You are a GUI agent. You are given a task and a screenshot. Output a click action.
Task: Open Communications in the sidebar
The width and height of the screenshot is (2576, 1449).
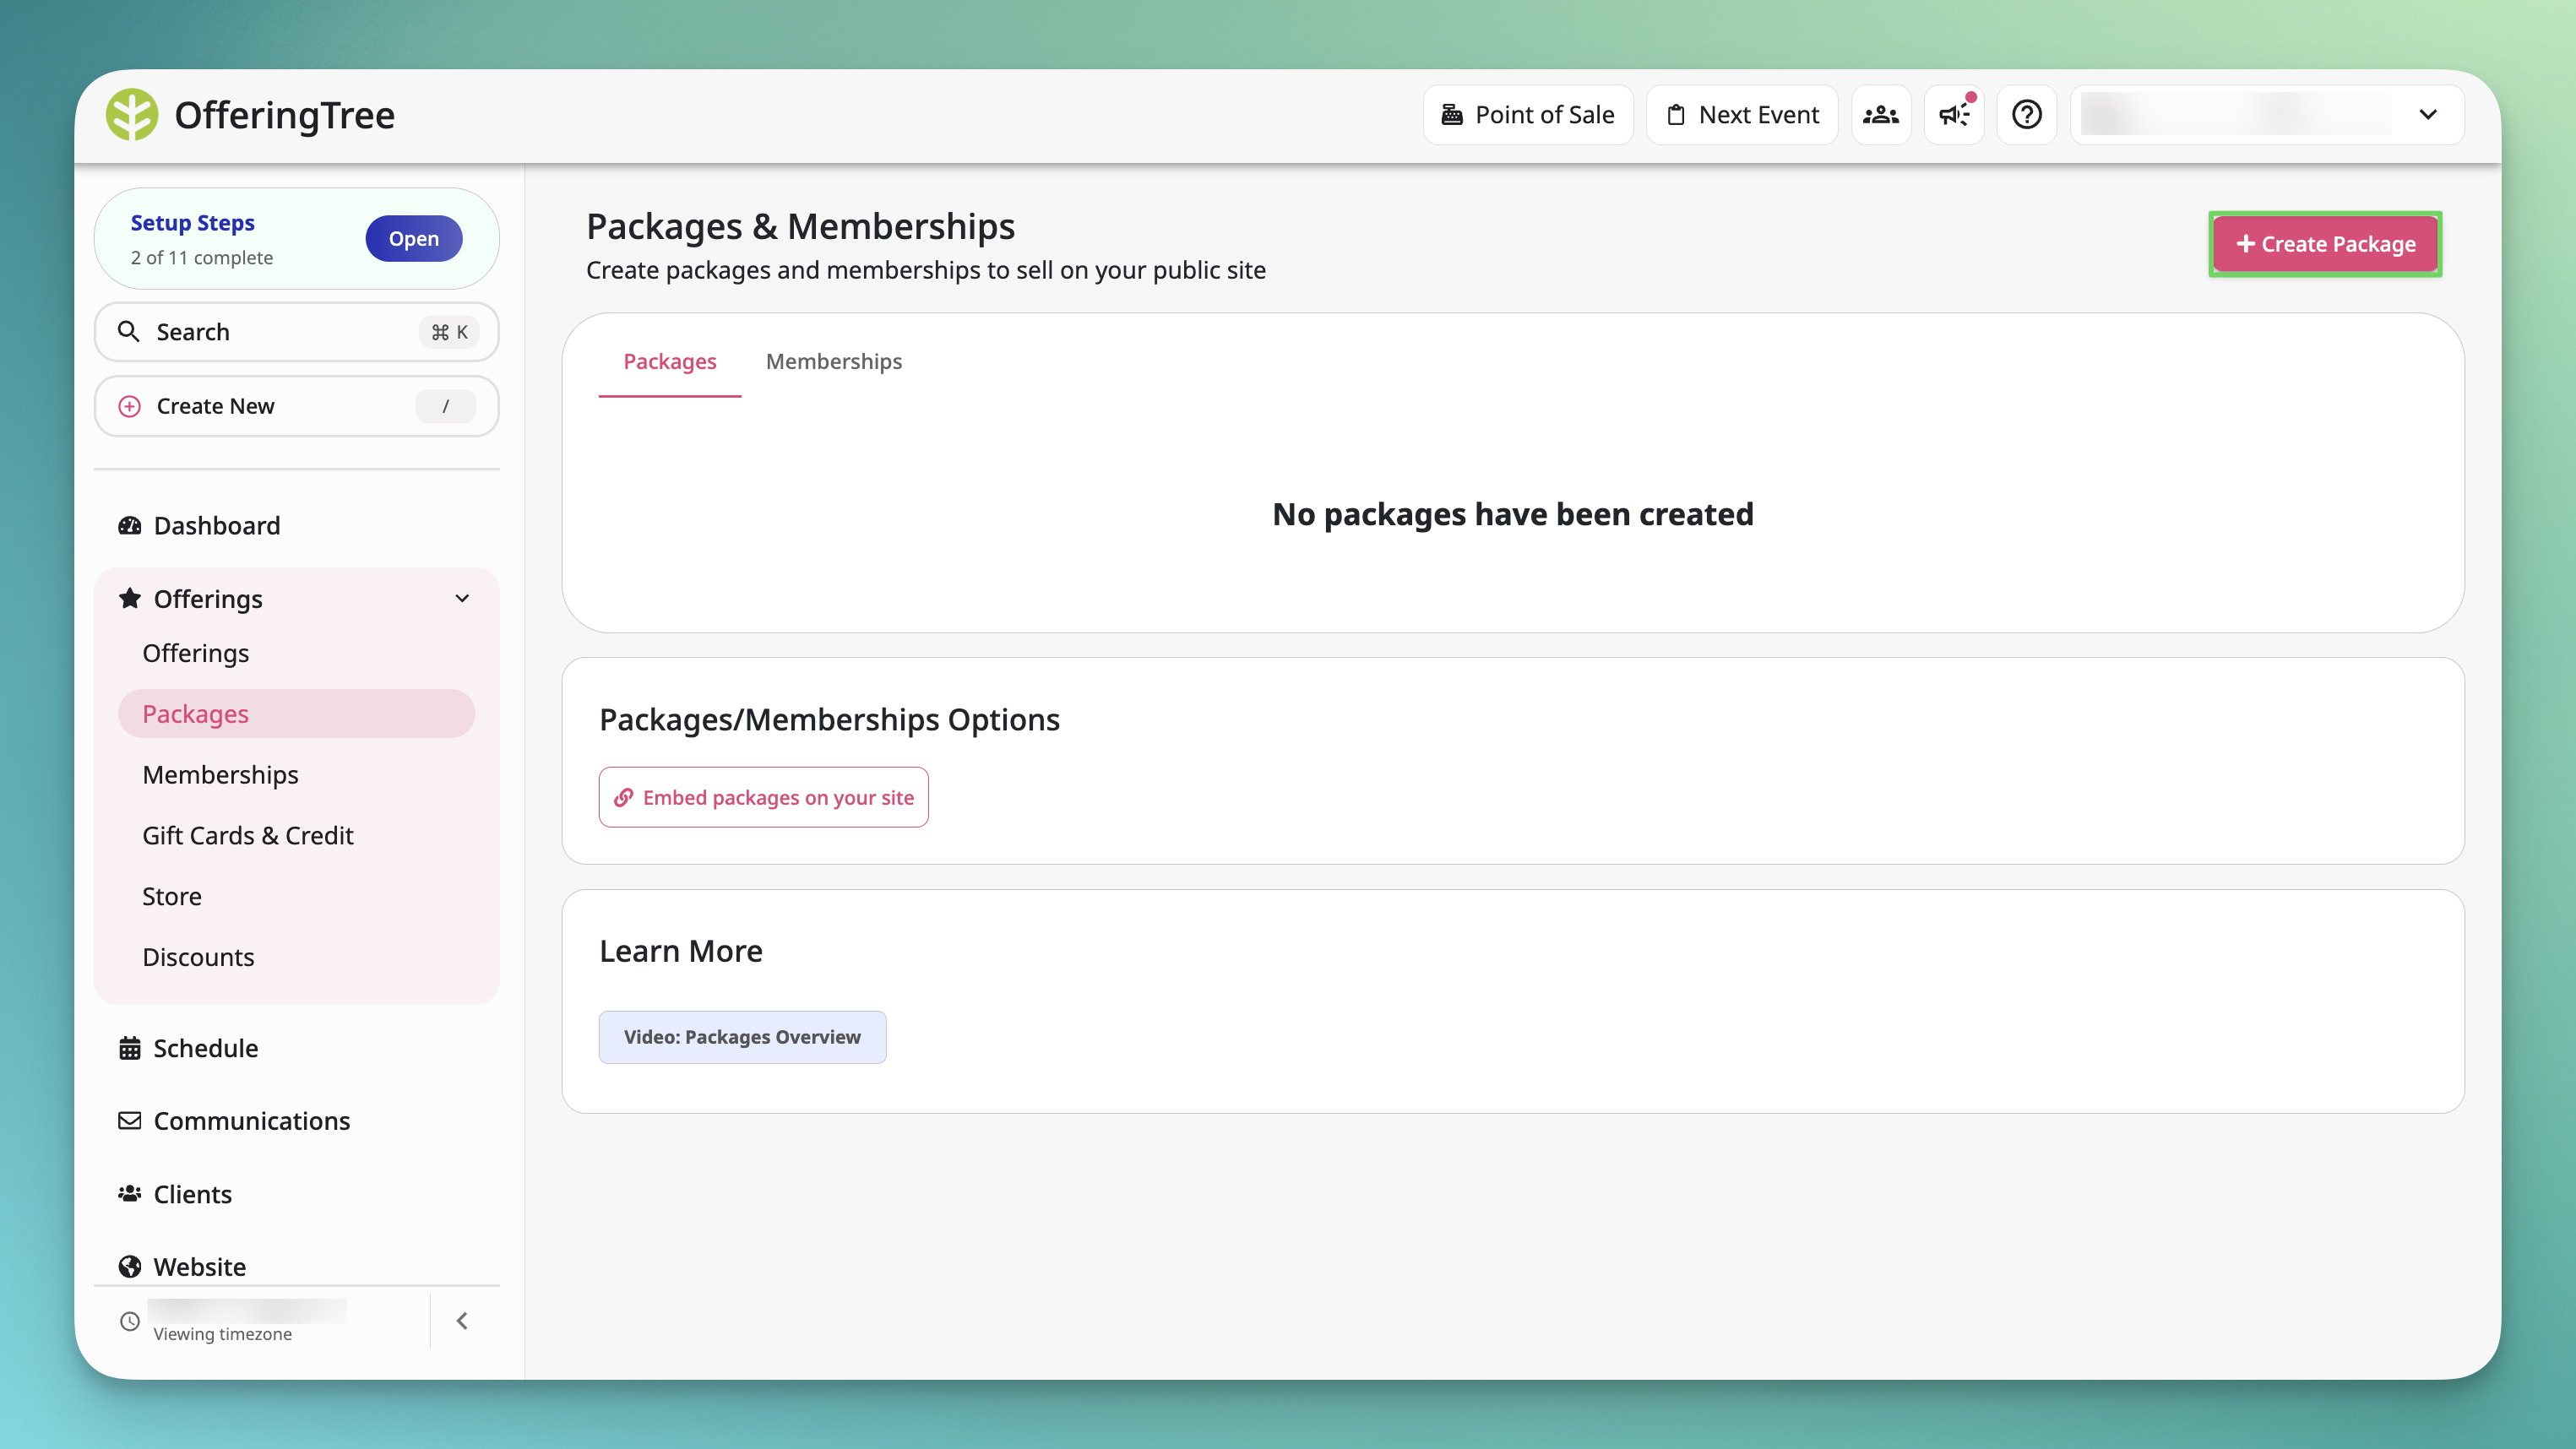pos(234,1121)
